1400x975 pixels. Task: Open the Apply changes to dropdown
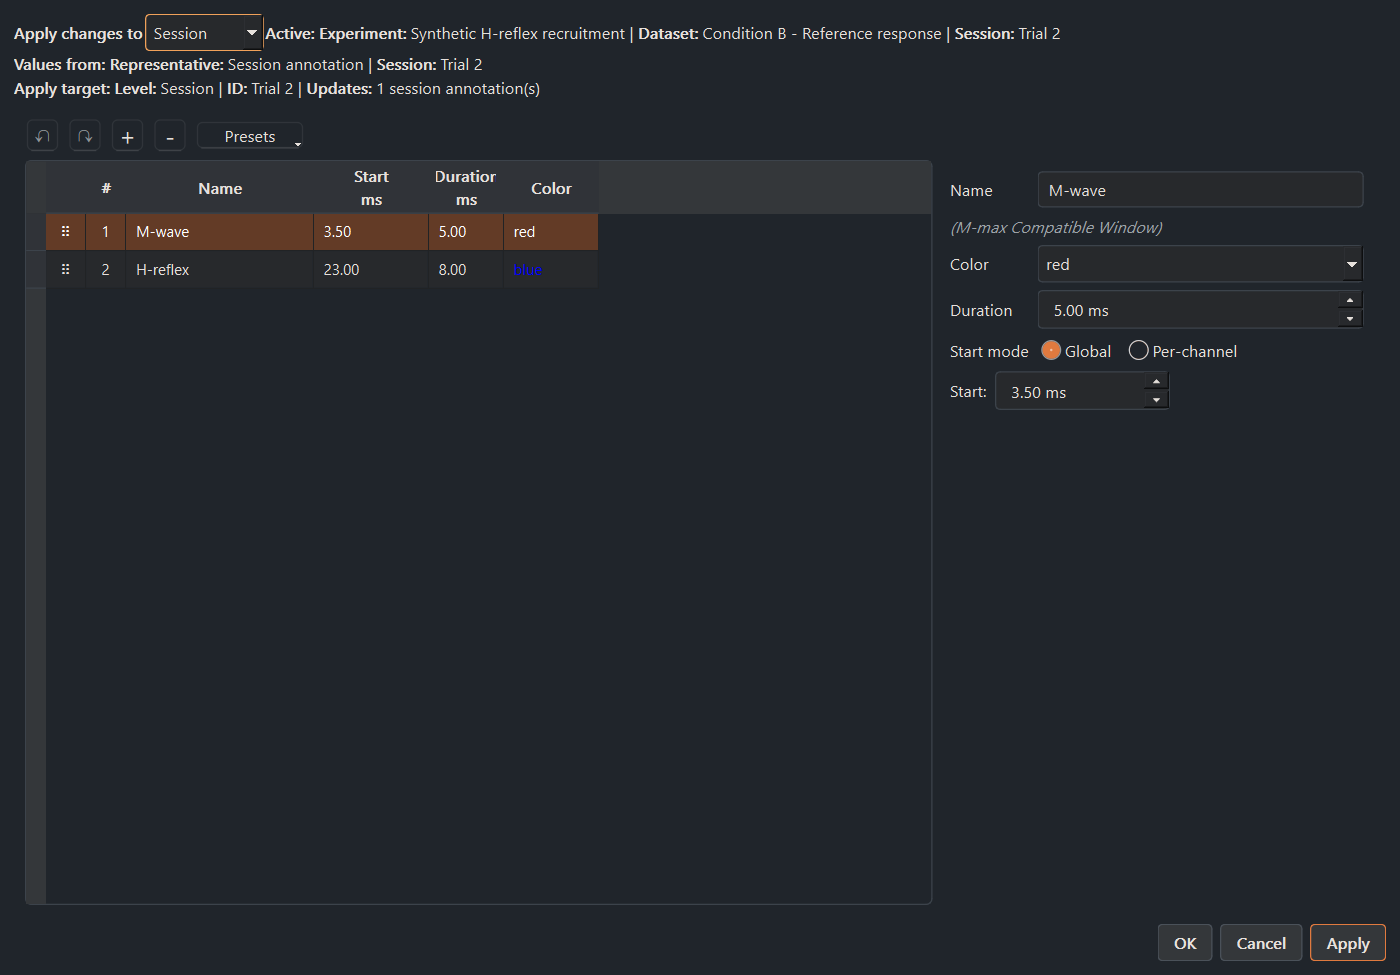(204, 33)
